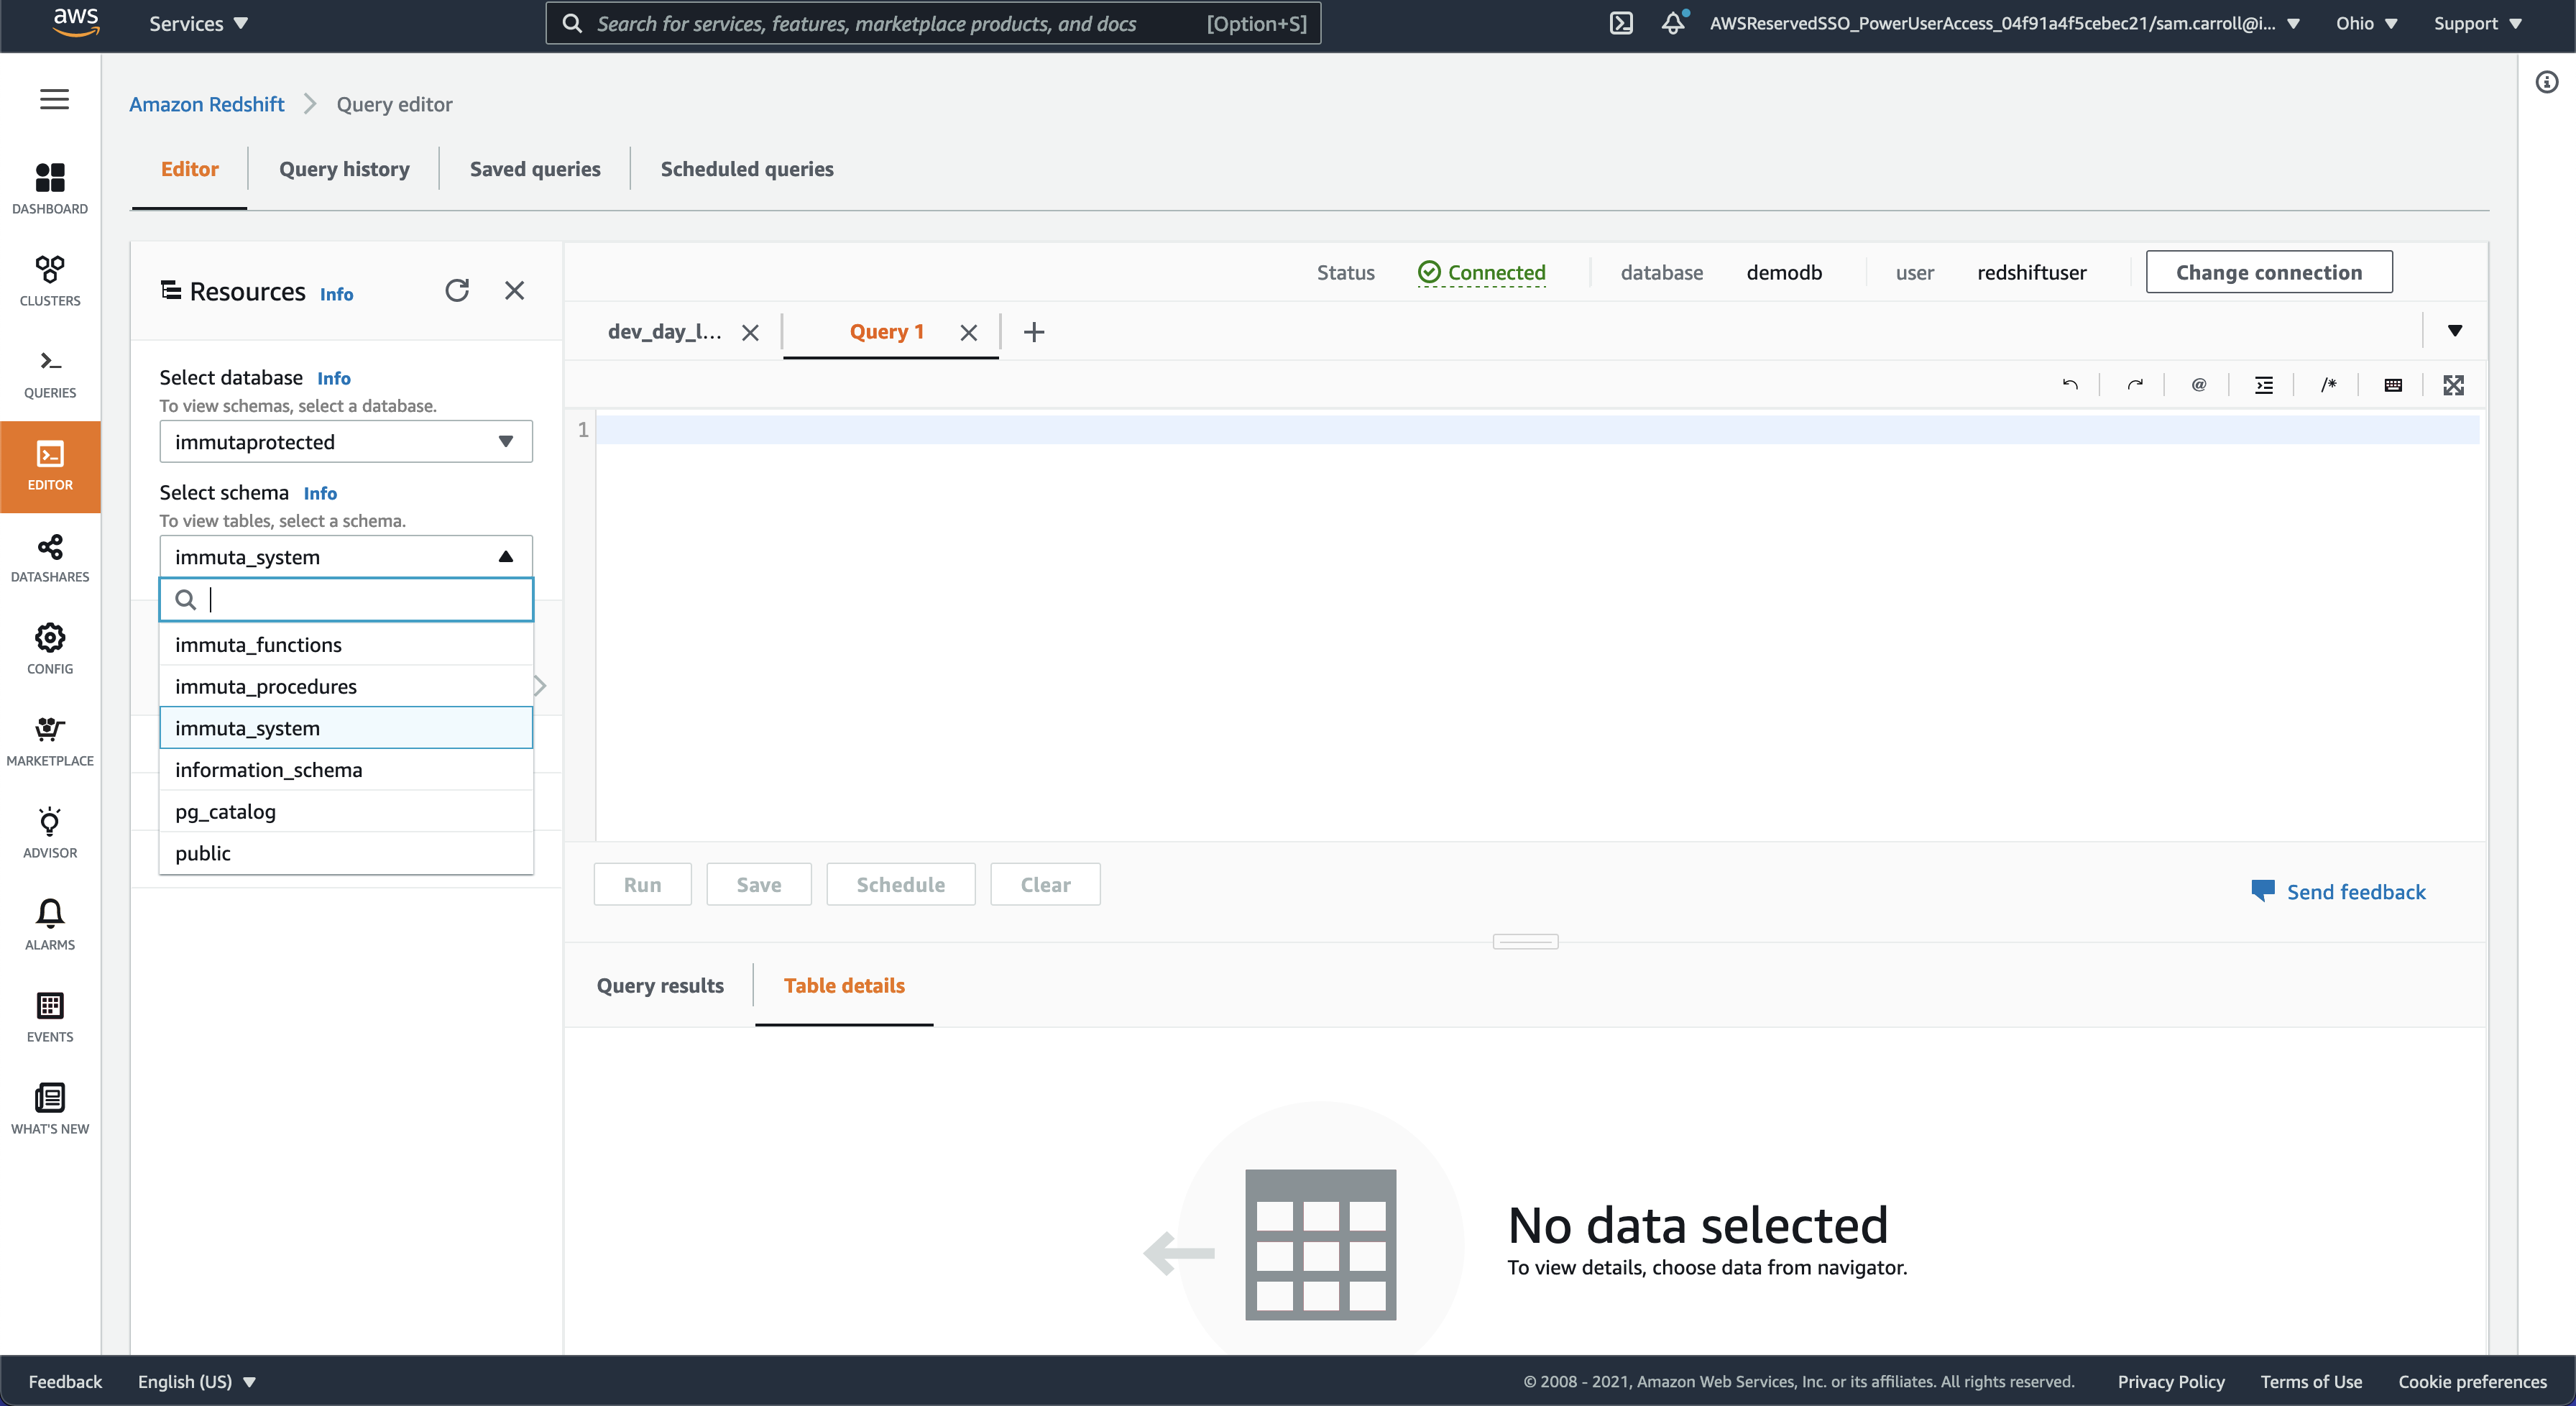Open Events in sidebar
Viewport: 2576px width, 1406px height.
(50, 1017)
